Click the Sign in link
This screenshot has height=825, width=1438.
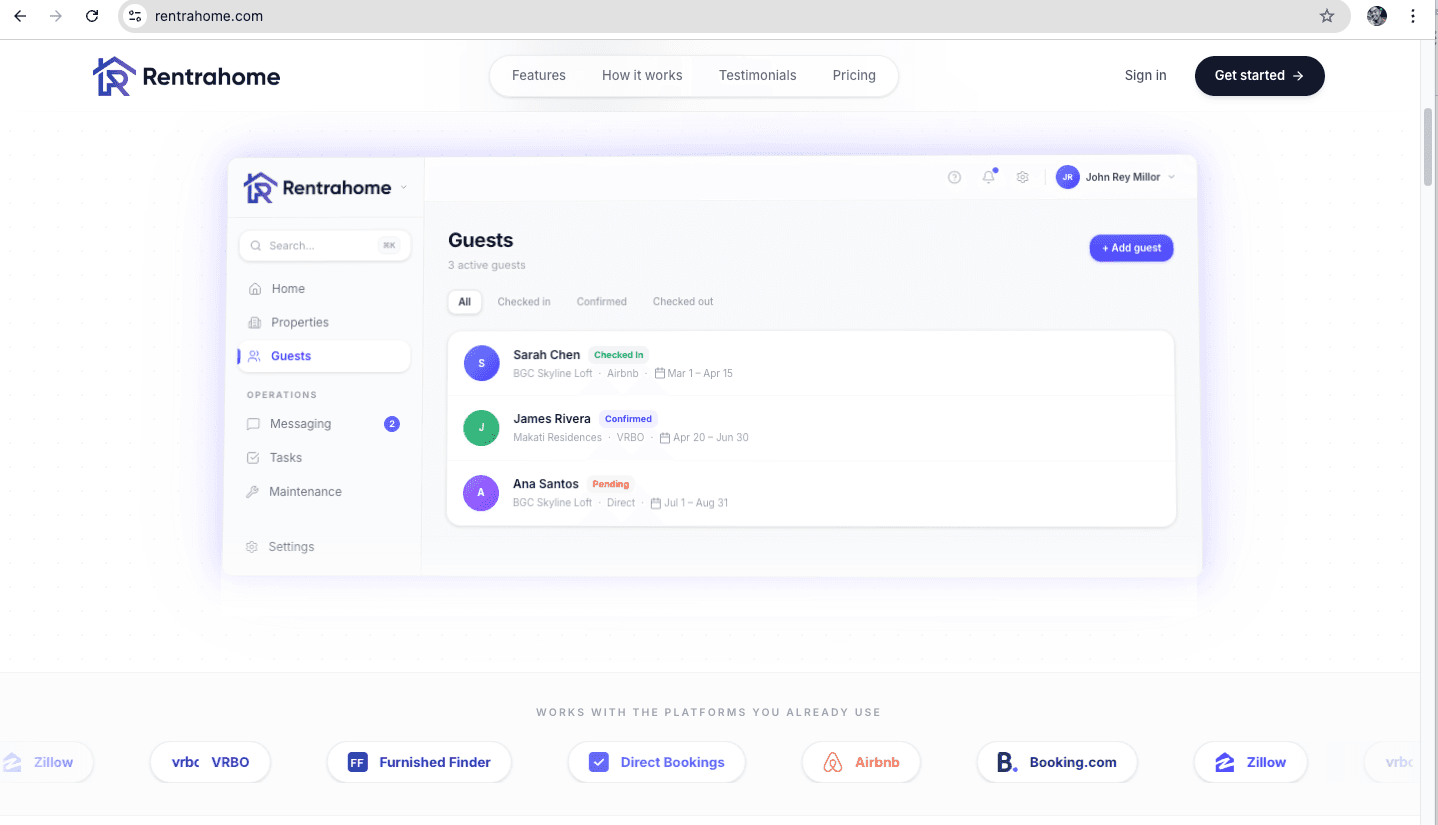point(1145,75)
